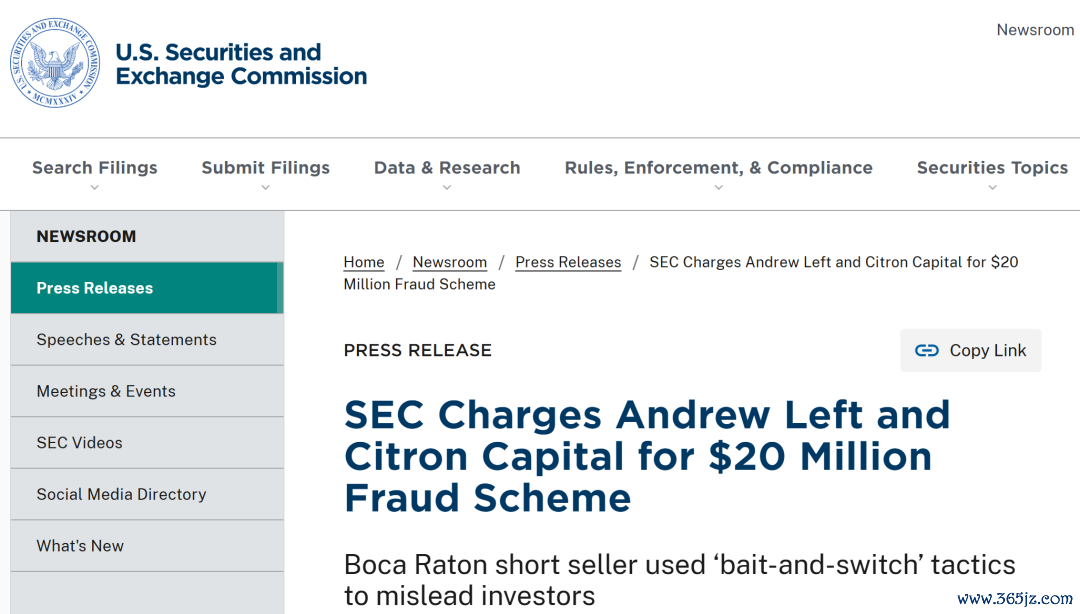The height and width of the screenshot is (614, 1080).
Task: Click the SEC eagle seal logo
Action: pos(55,63)
